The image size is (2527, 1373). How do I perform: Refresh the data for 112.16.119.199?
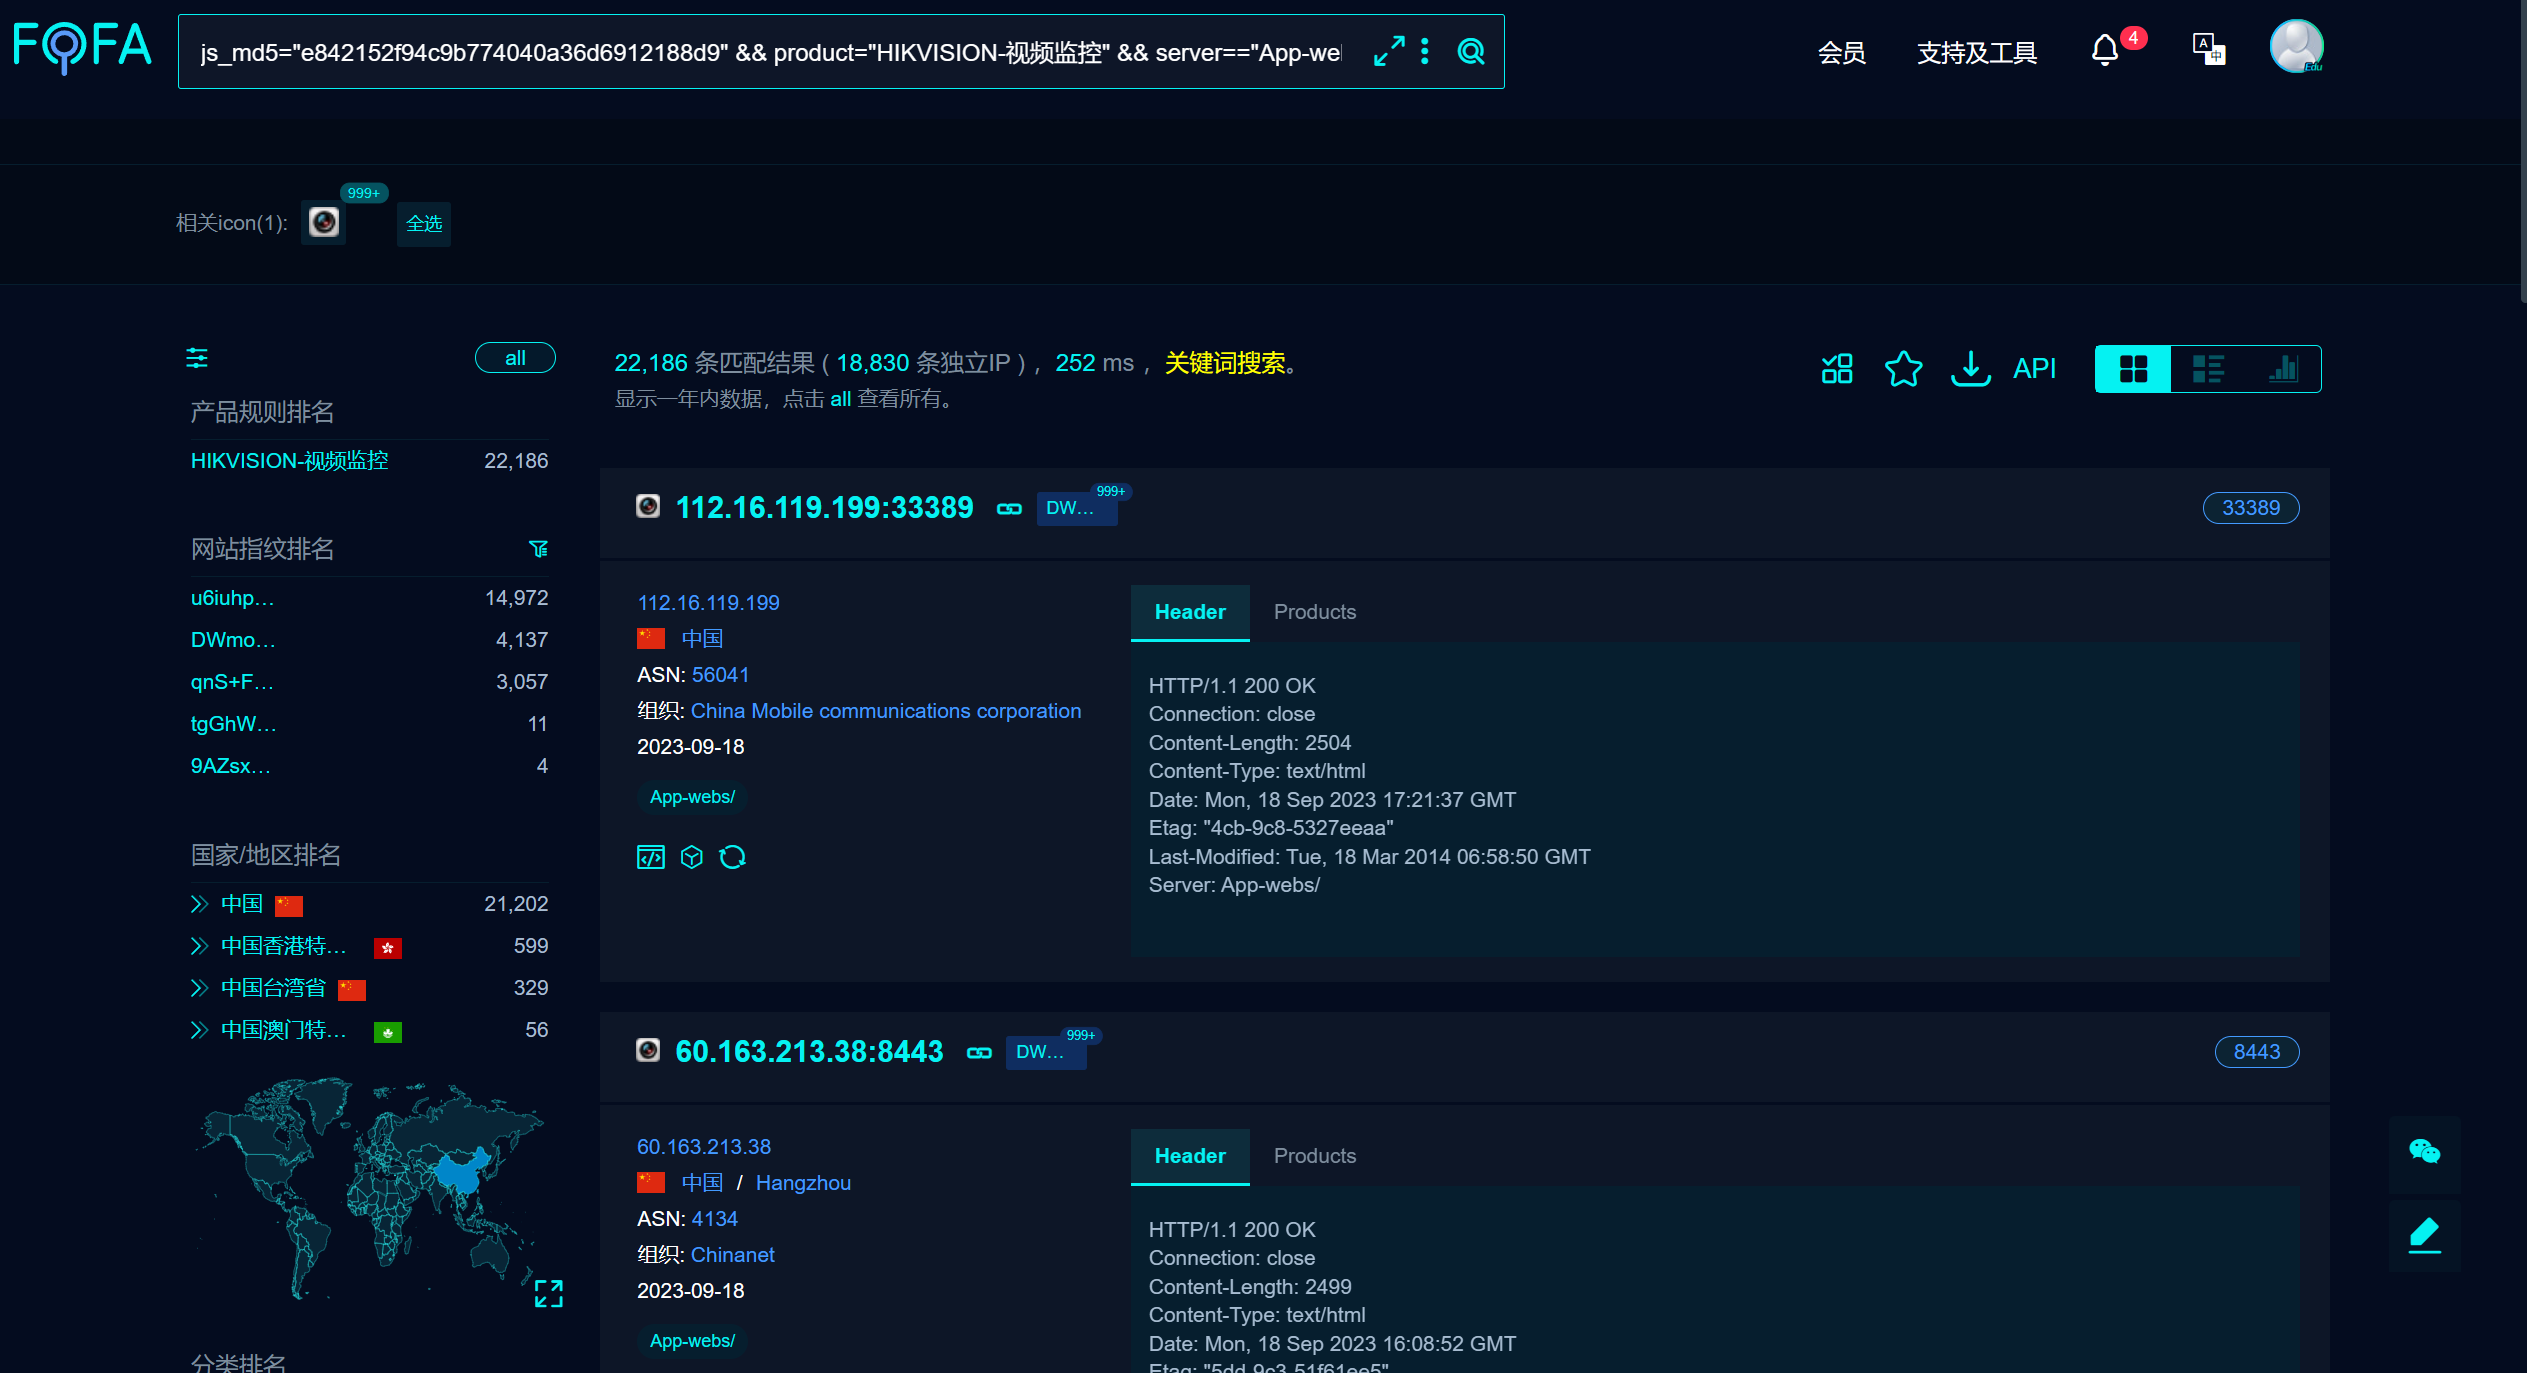[733, 857]
